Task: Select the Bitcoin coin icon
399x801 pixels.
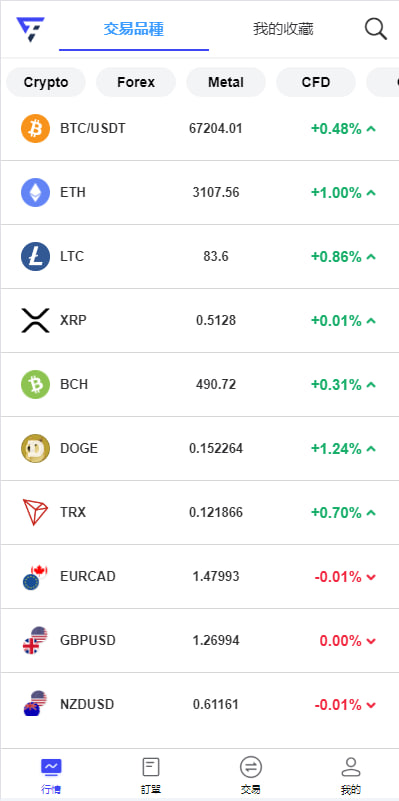Action: pos(35,128)
